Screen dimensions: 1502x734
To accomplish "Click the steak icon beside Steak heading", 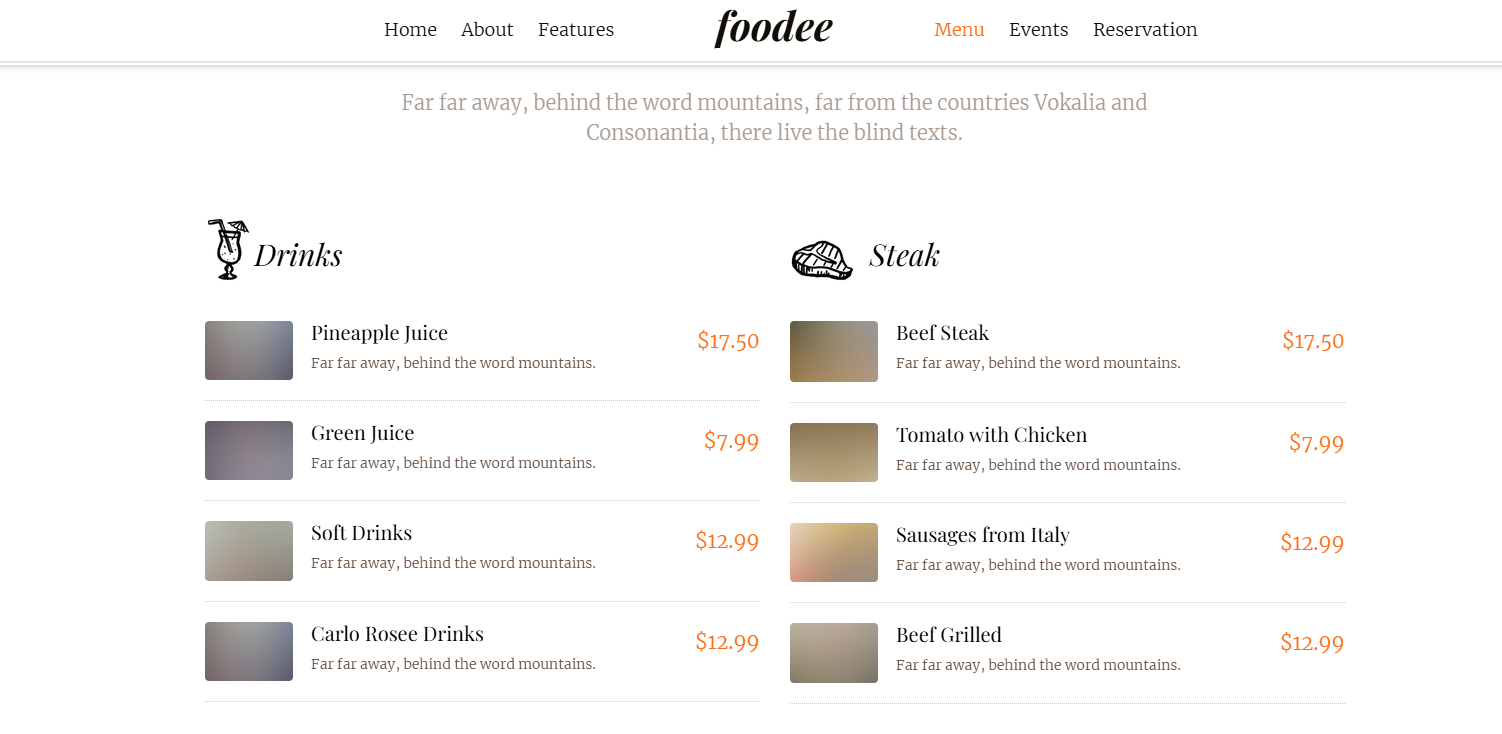I will pos(822,260).
